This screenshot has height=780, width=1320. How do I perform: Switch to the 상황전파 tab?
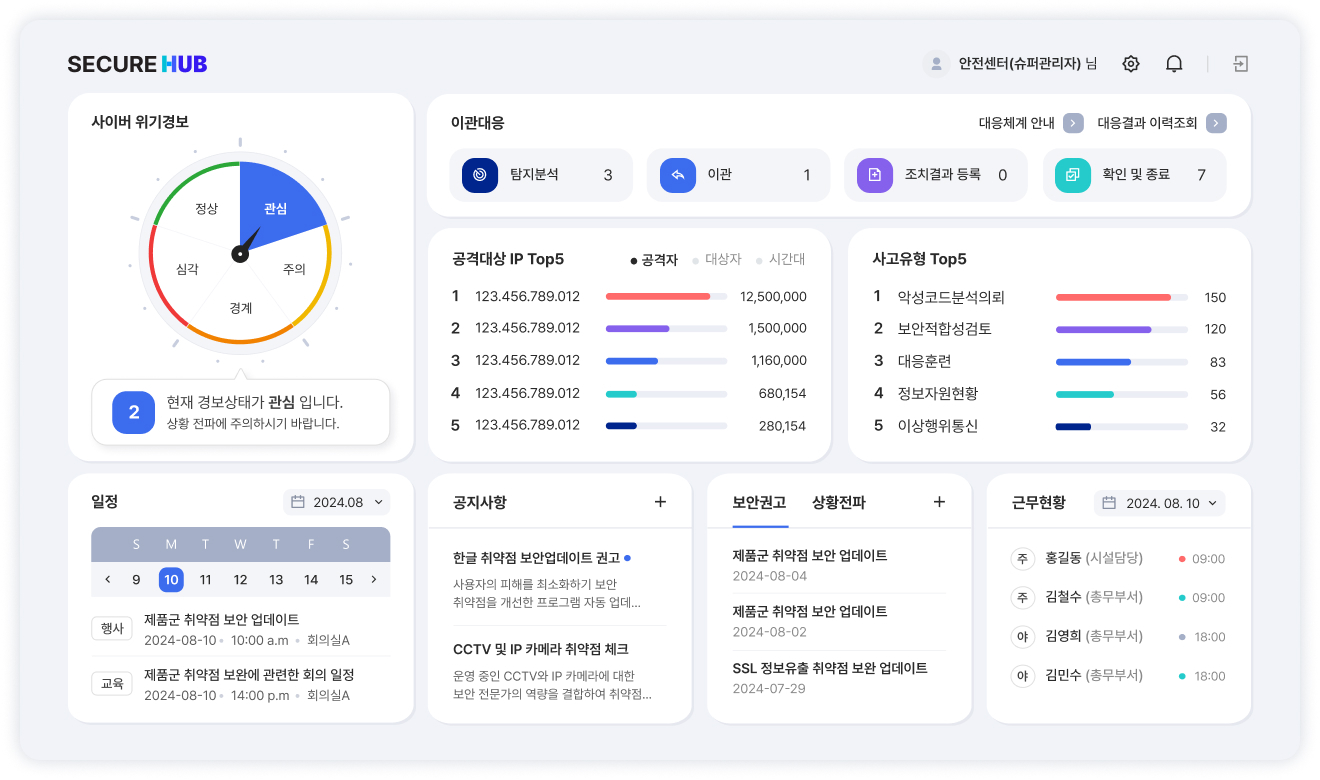[x=839, y=502]
